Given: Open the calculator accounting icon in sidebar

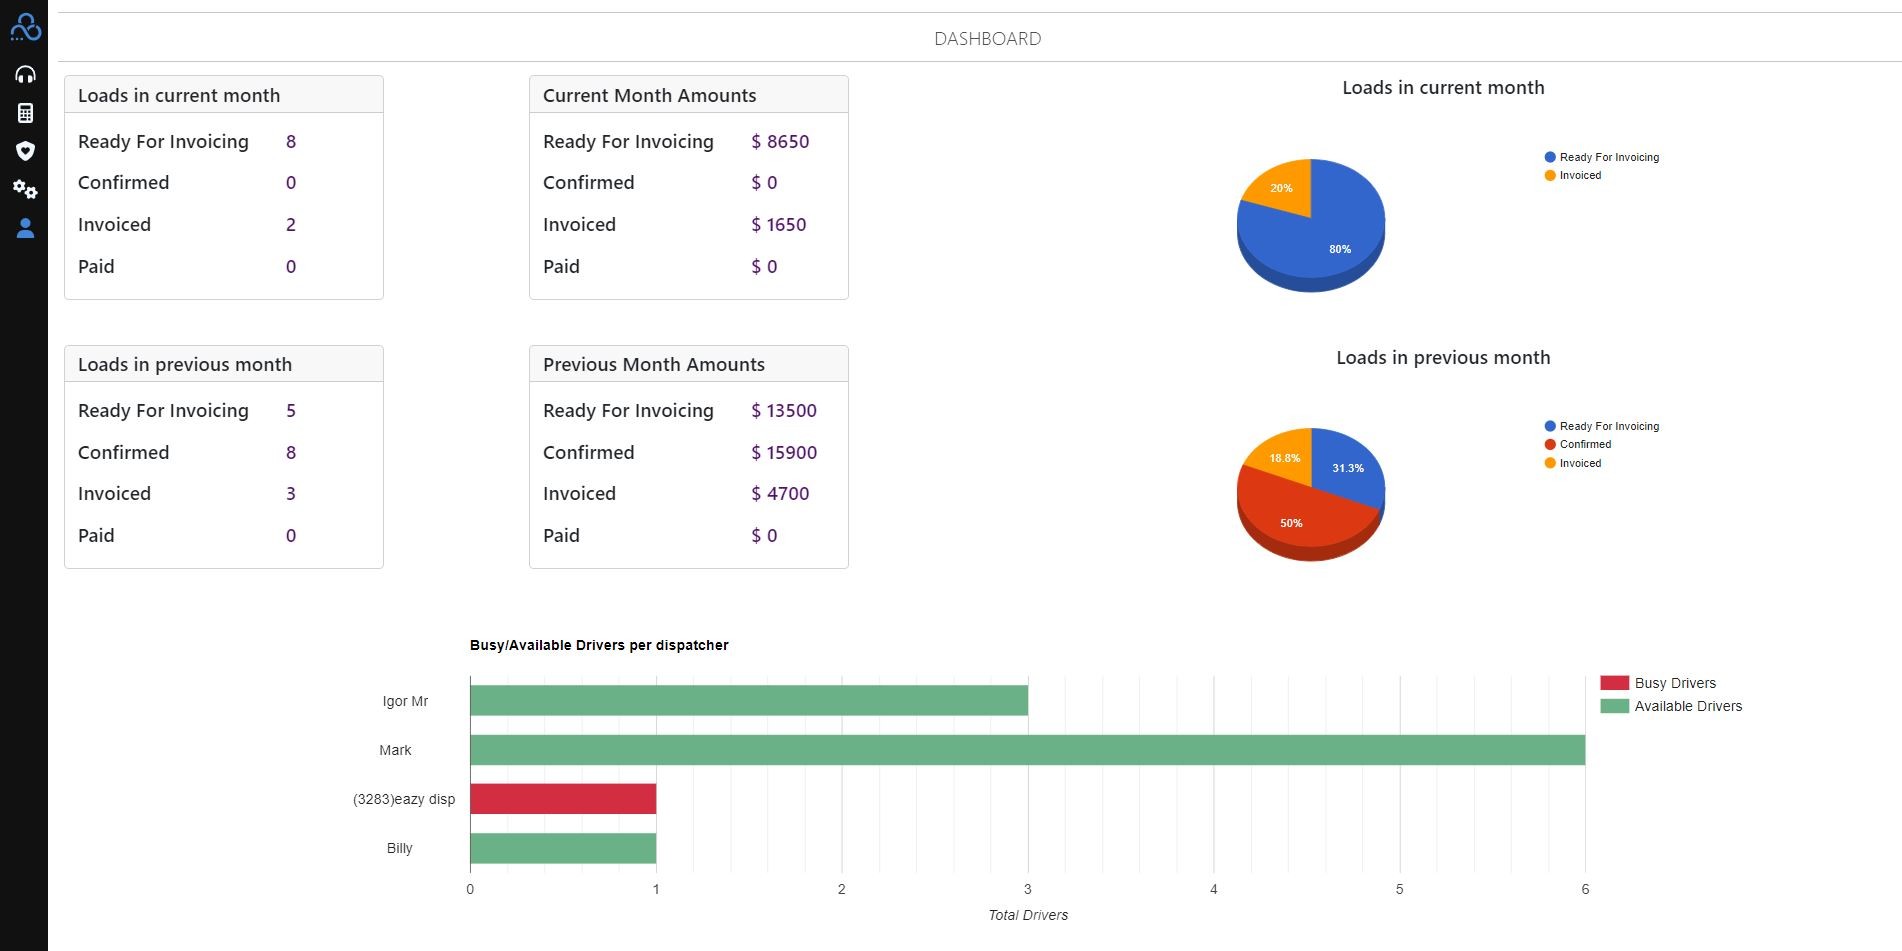Looking at the screenshot, I should click(25, 113).
